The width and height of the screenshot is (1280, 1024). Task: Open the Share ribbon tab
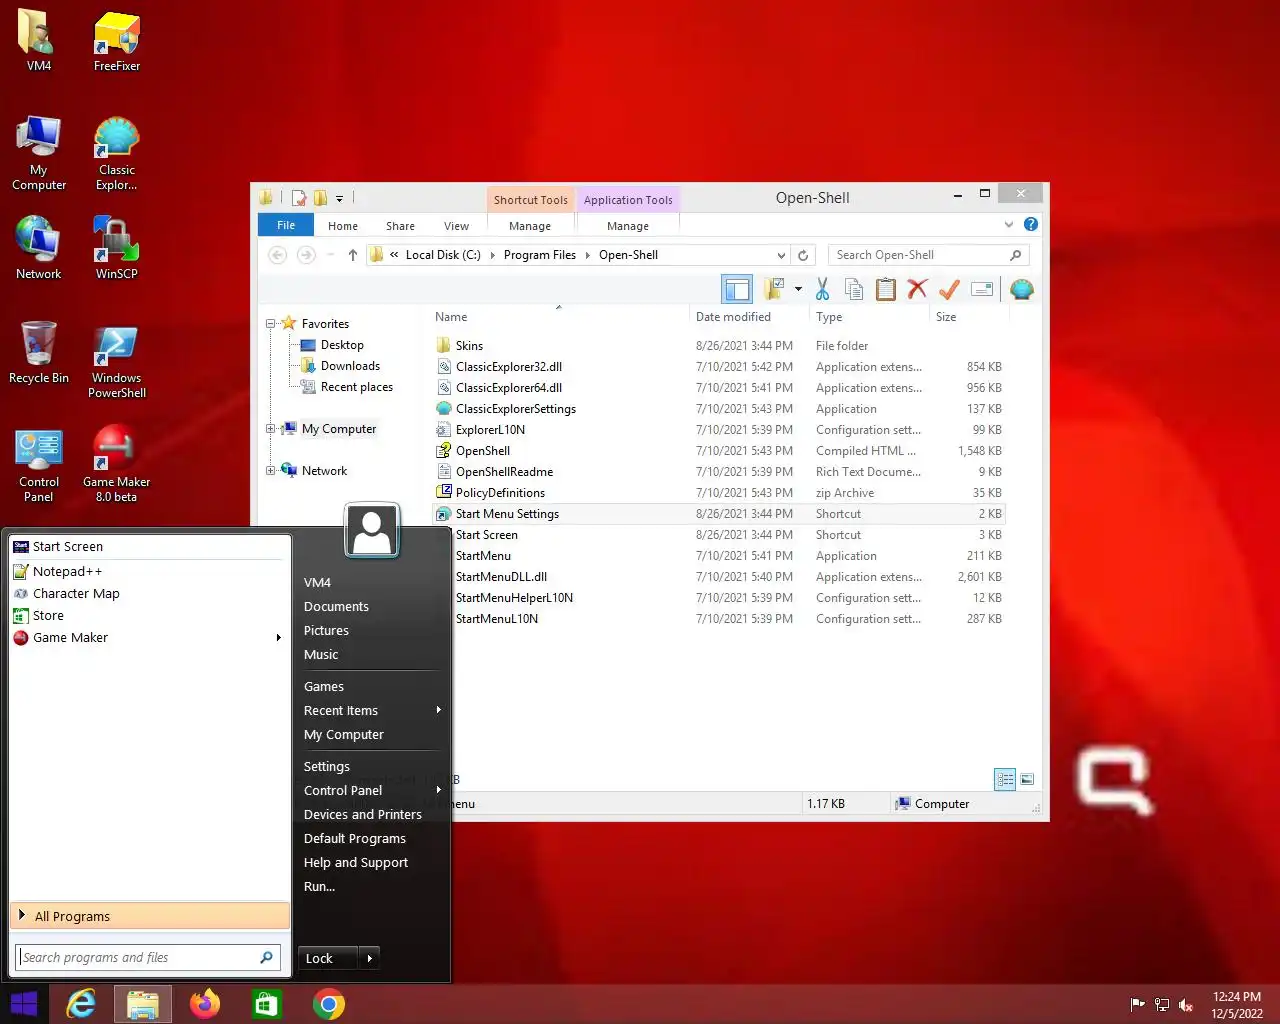pyautogui.click(x=400, y=226)
